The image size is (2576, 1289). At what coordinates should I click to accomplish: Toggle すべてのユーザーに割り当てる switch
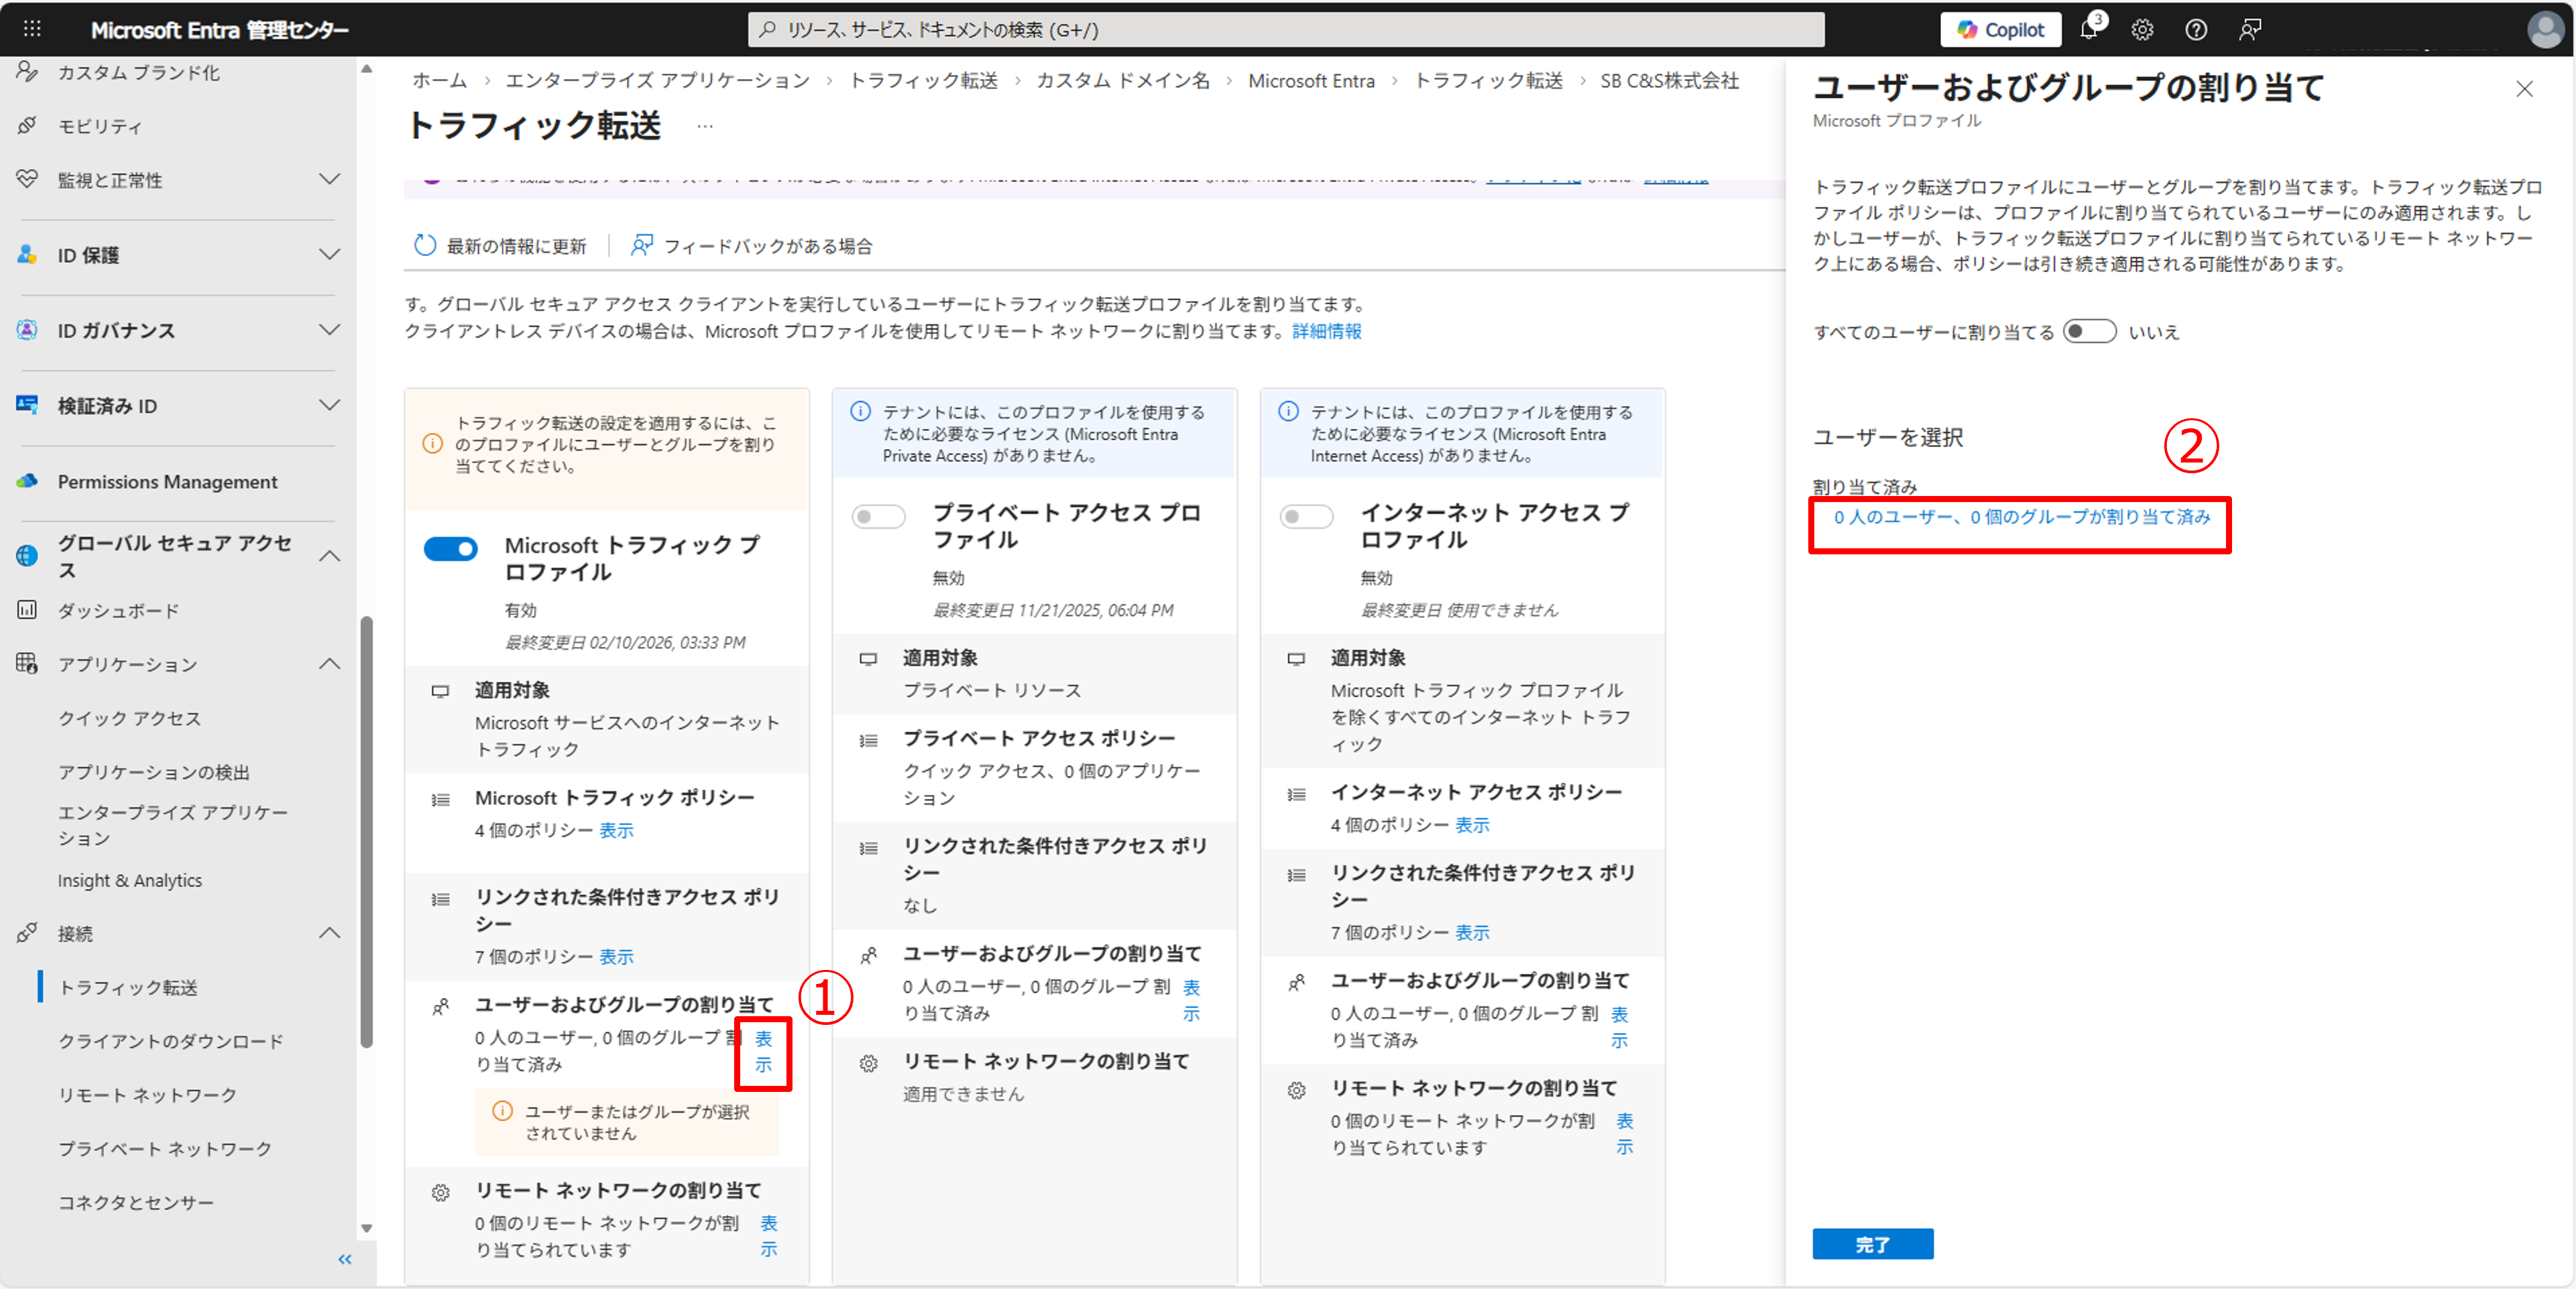(x=2089, y=331)
